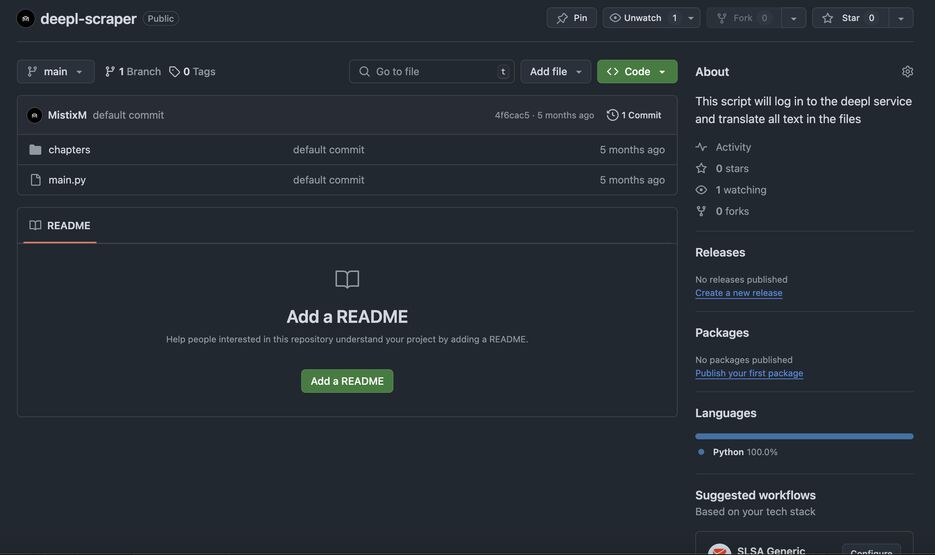Focus the Go to file search field

tap(432, 72)
